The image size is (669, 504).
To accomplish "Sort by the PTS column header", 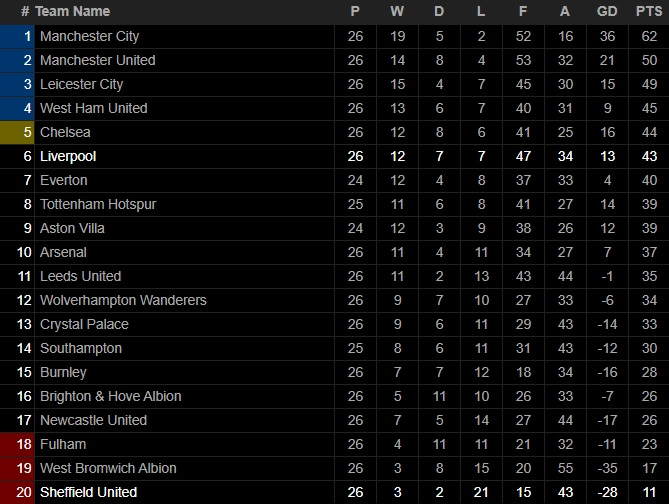I will (649, 12).
